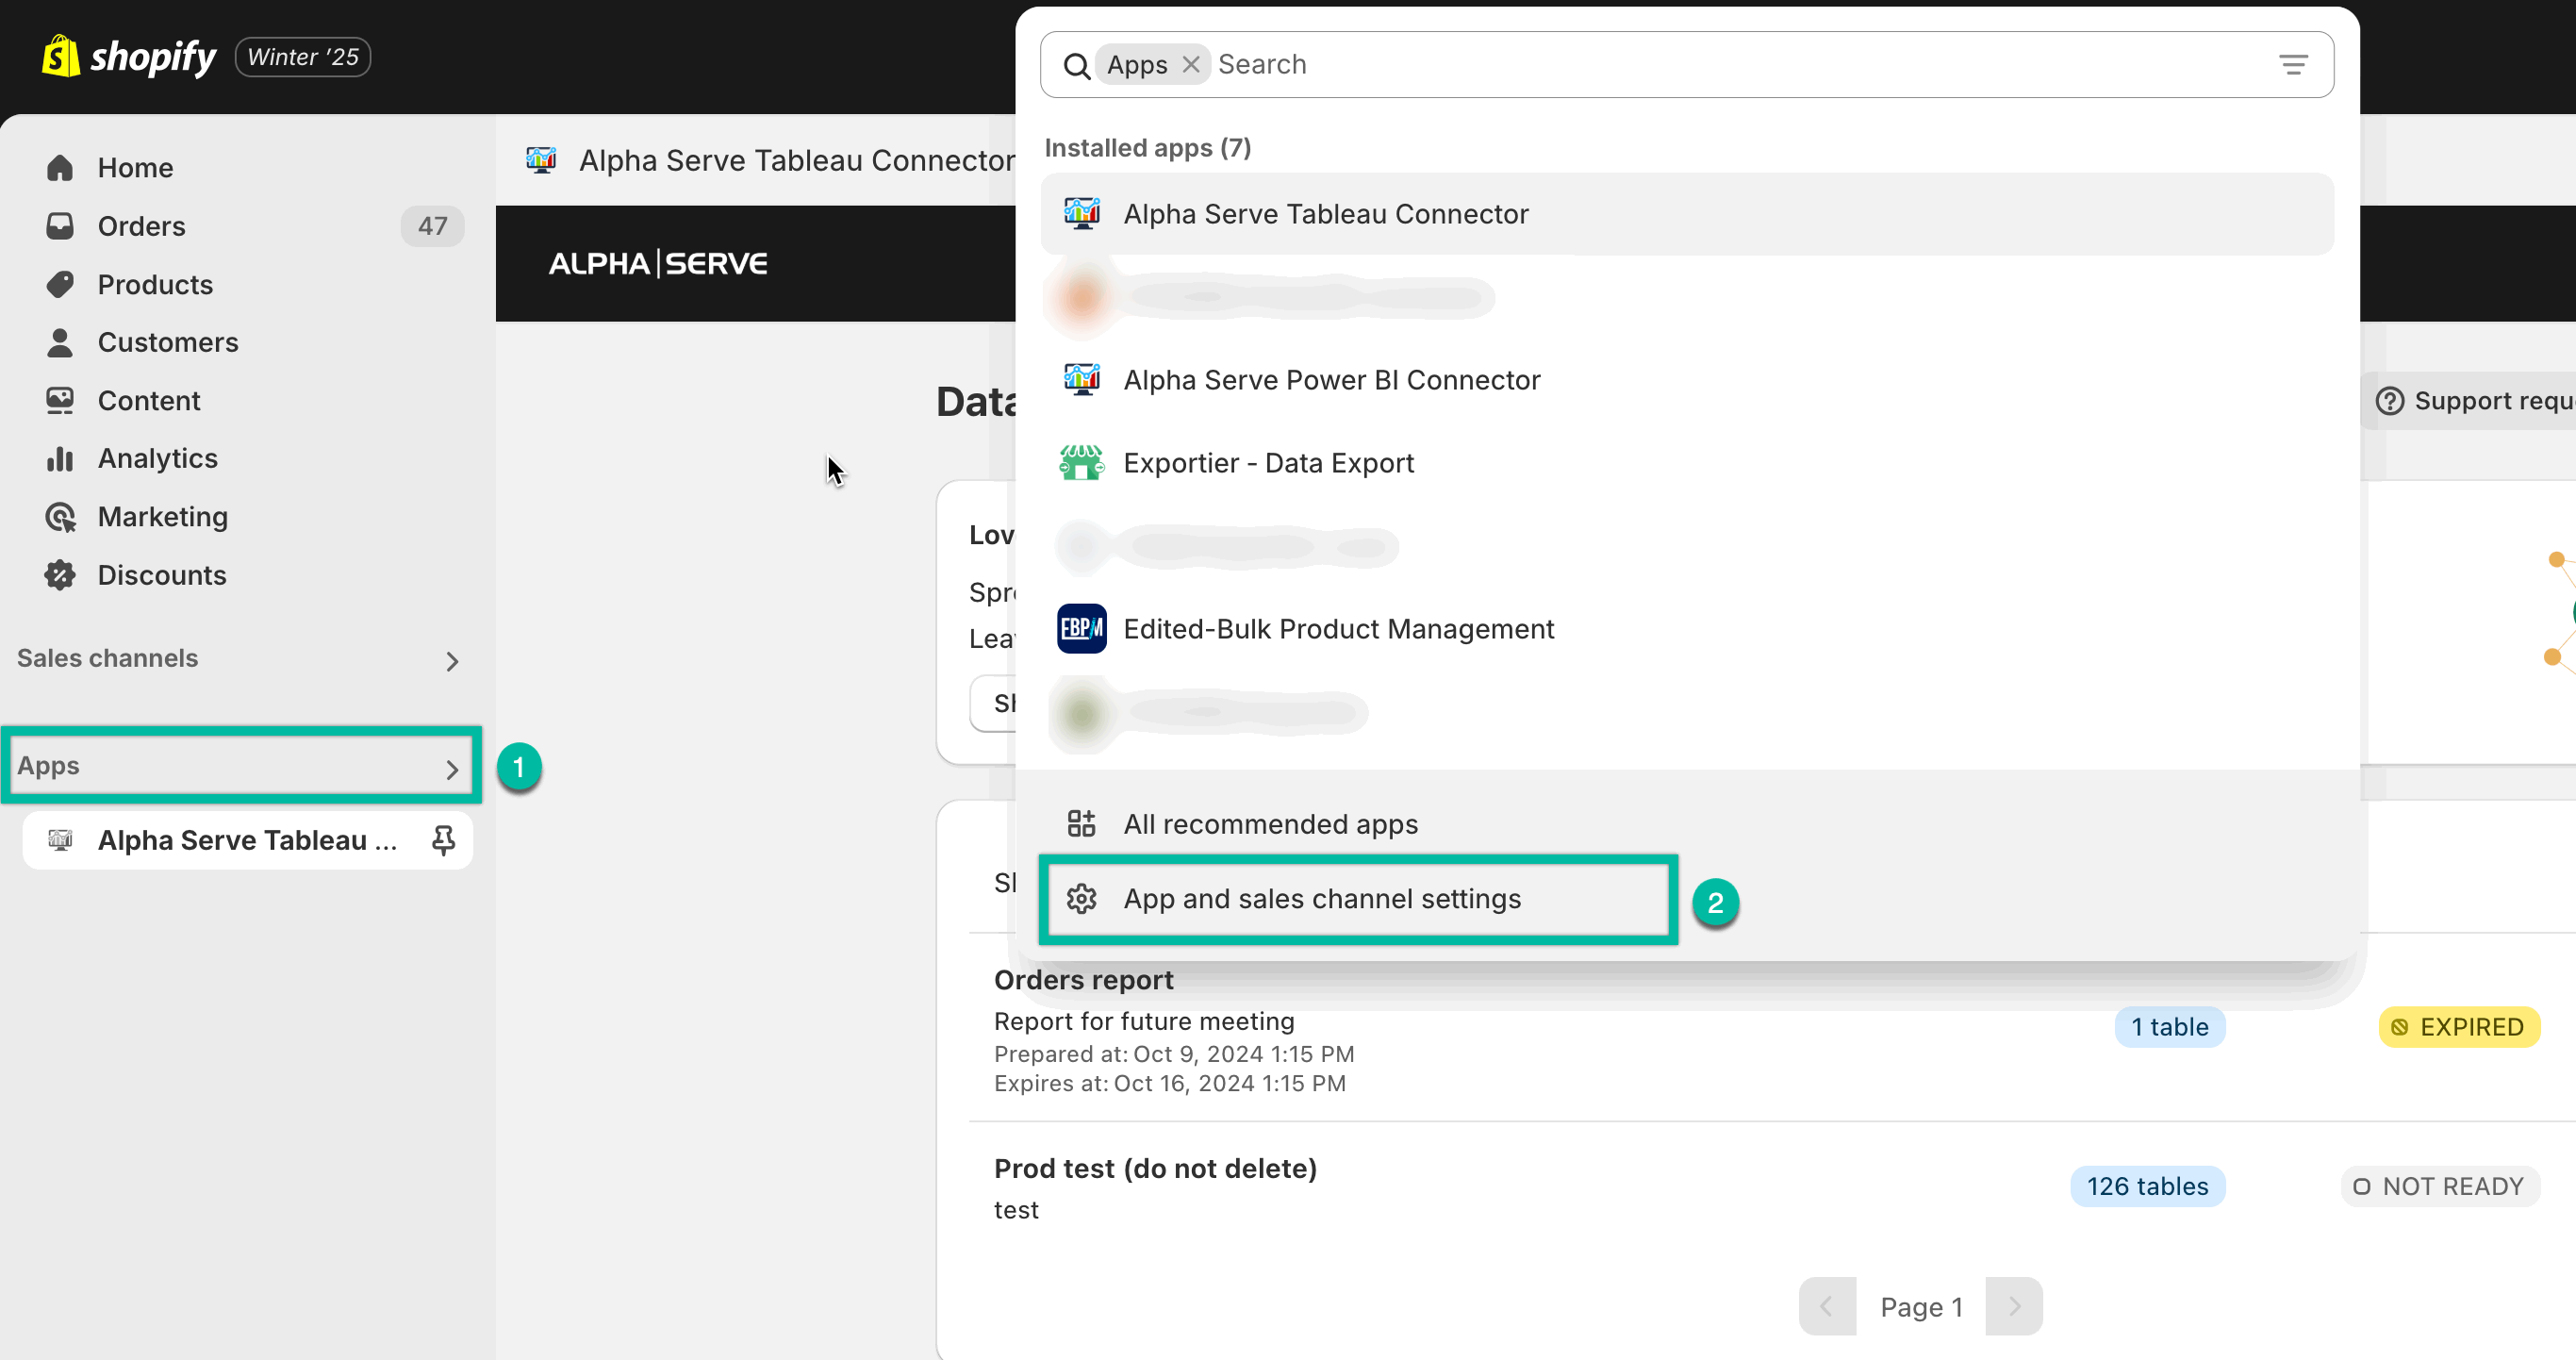Click the Home house icon

point(60,167)
